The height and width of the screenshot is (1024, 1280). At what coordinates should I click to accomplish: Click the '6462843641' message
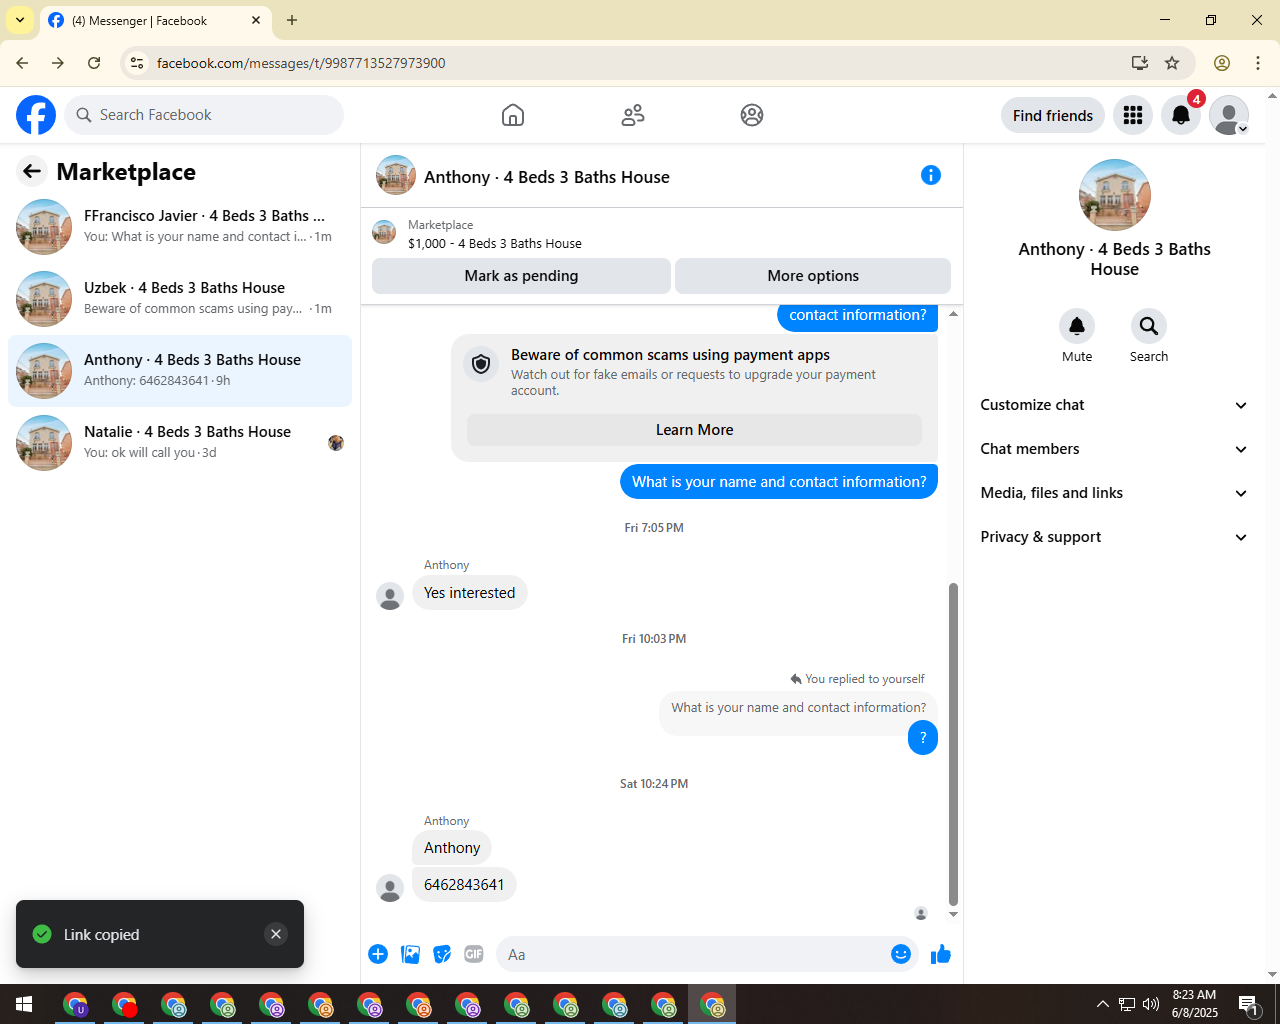[464, 885]
